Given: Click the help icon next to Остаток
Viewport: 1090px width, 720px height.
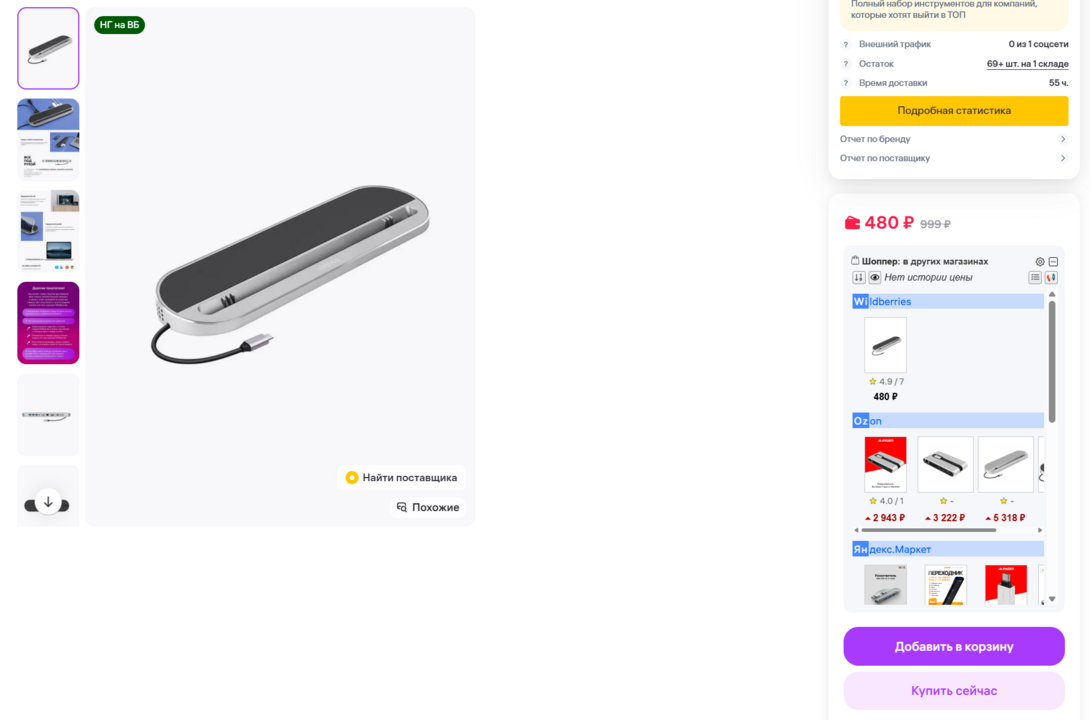Looking at the screenshot, I should point(844,63).
